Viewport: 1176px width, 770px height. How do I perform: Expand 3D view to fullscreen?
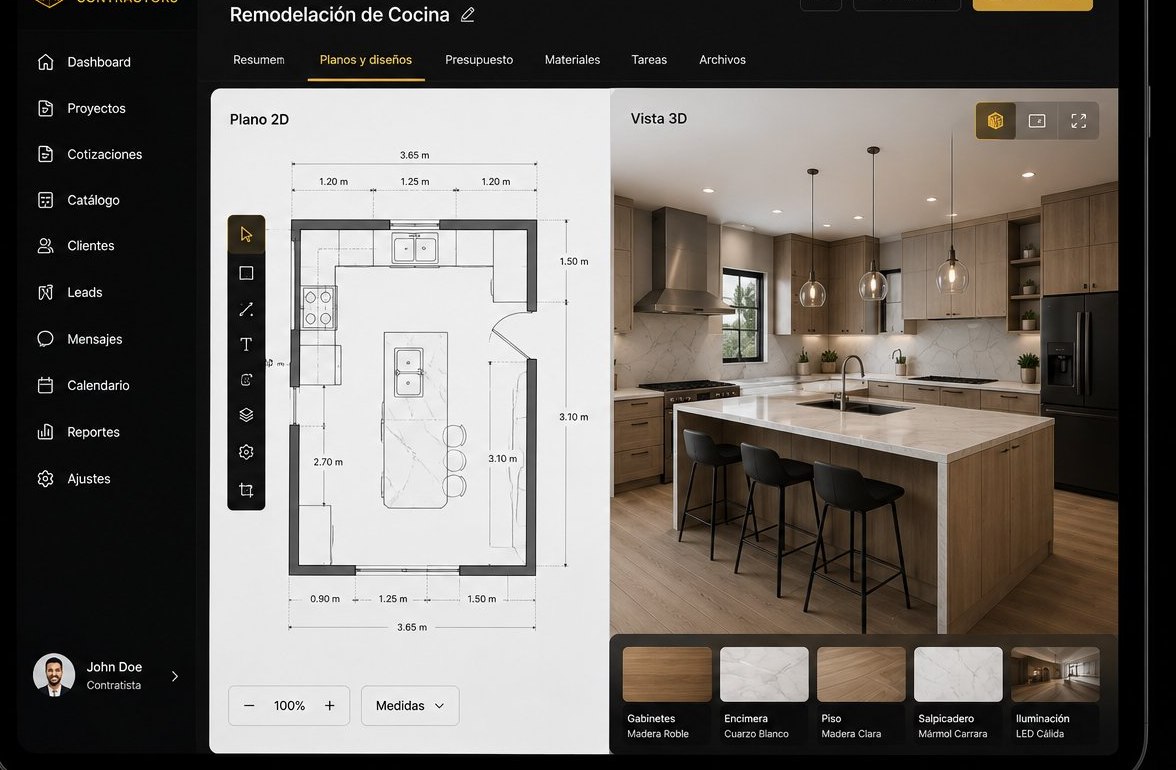pyautogui.click(x=1078, y=121)
